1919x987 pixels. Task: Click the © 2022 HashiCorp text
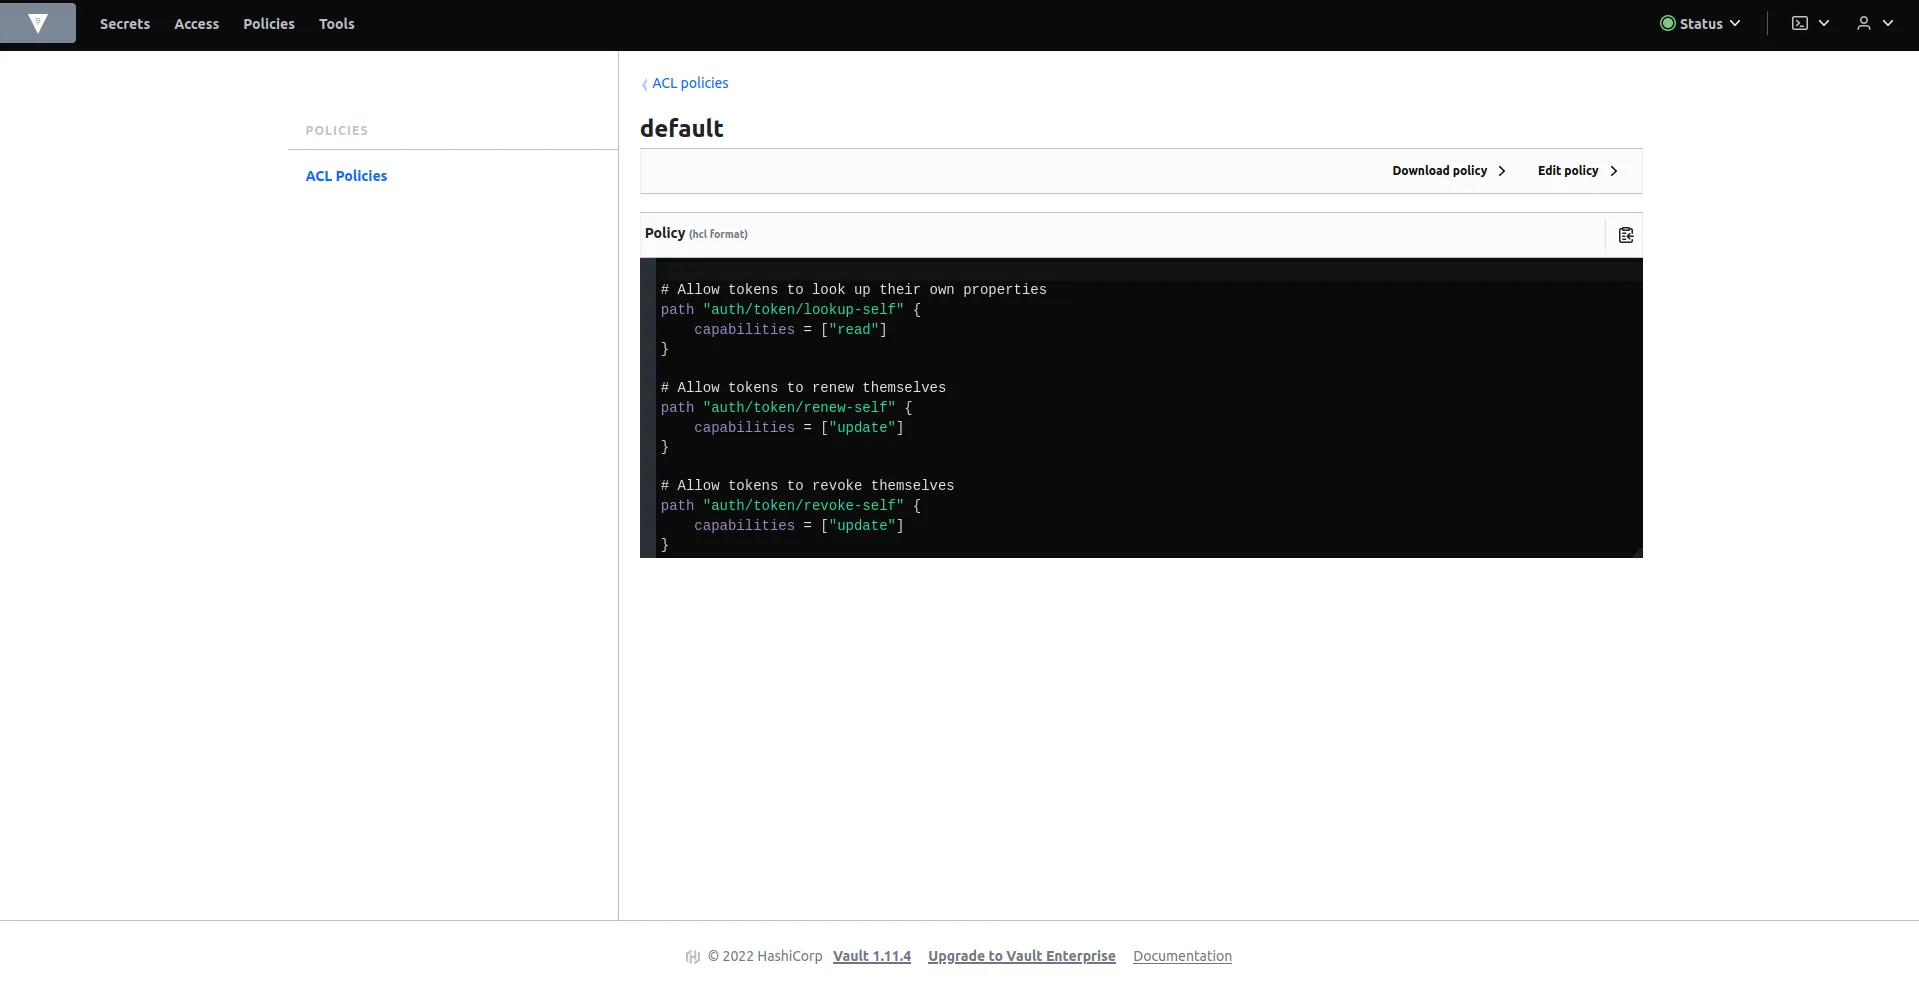(x=765, y=956)
